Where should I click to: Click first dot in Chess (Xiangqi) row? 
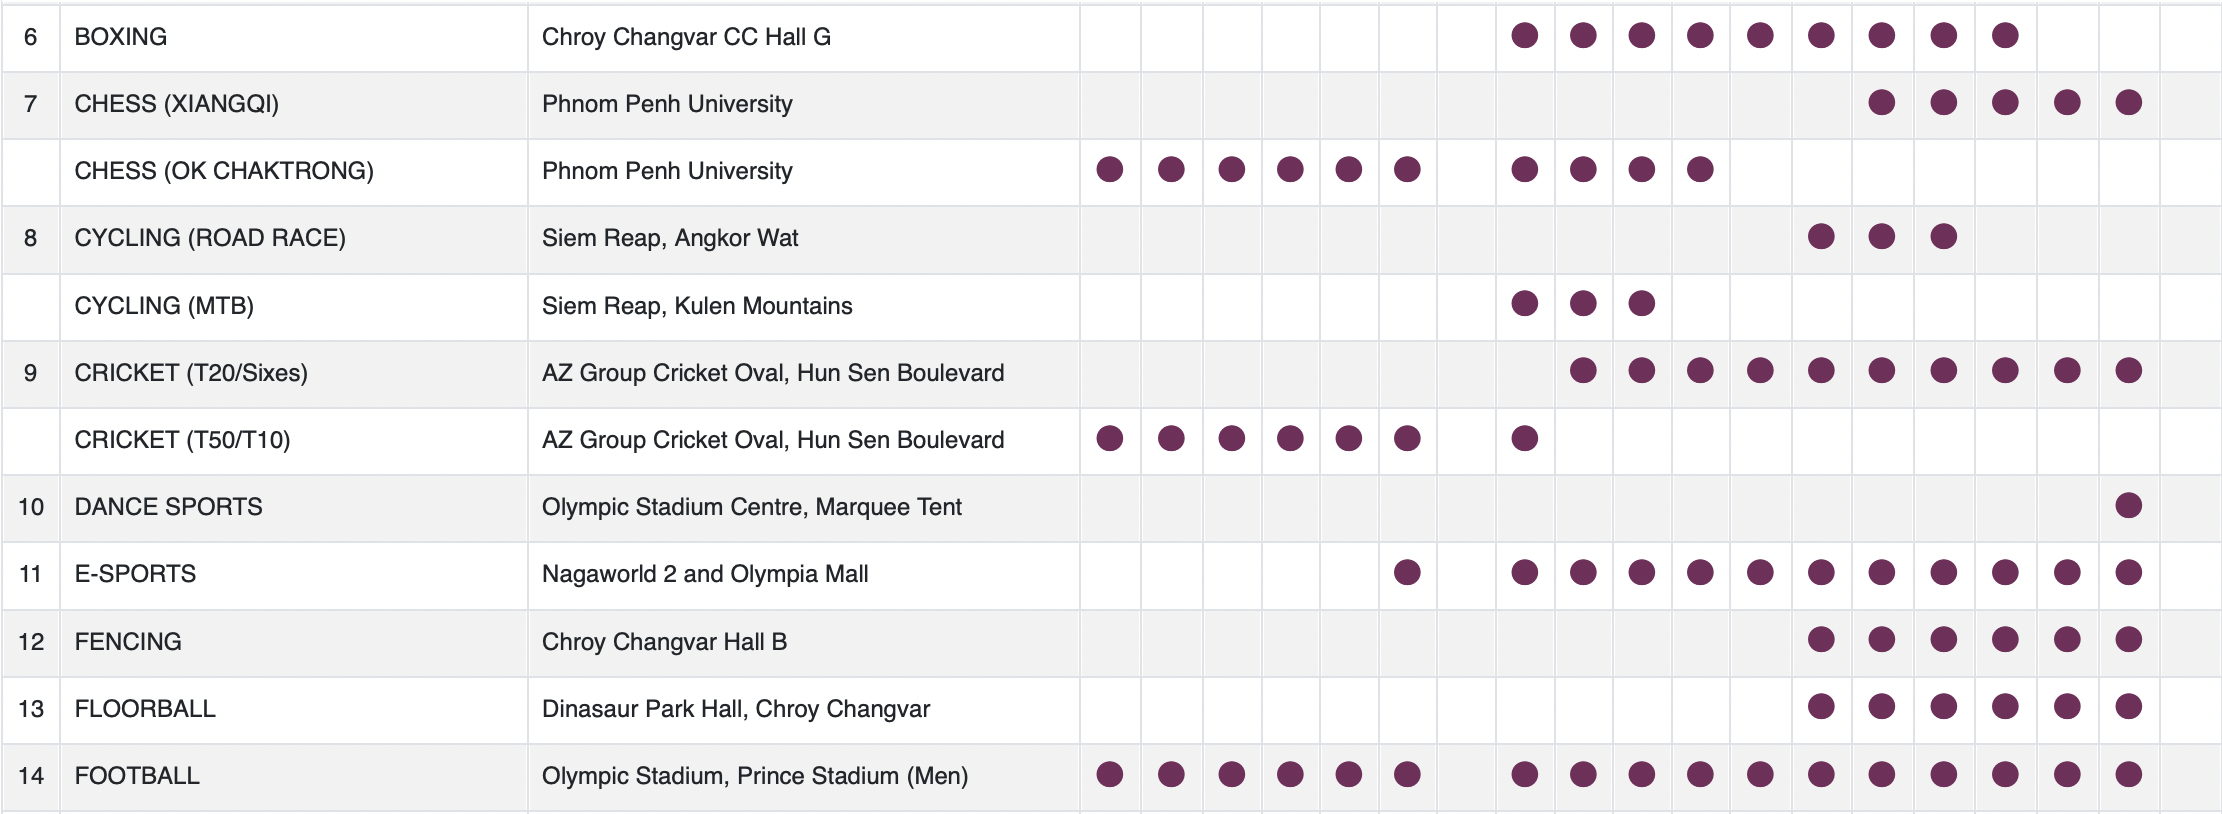tap(1881, 103)
